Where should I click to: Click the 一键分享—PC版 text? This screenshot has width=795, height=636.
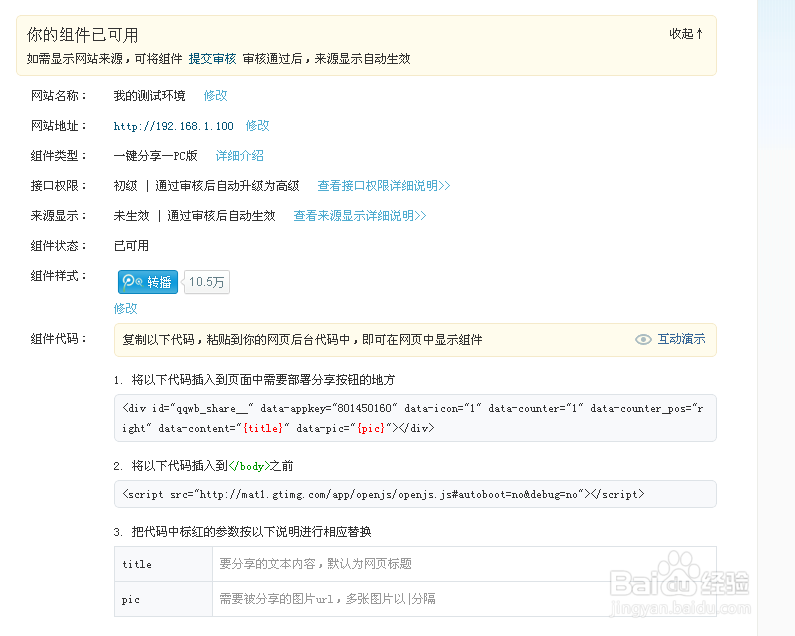pos(156,156)
